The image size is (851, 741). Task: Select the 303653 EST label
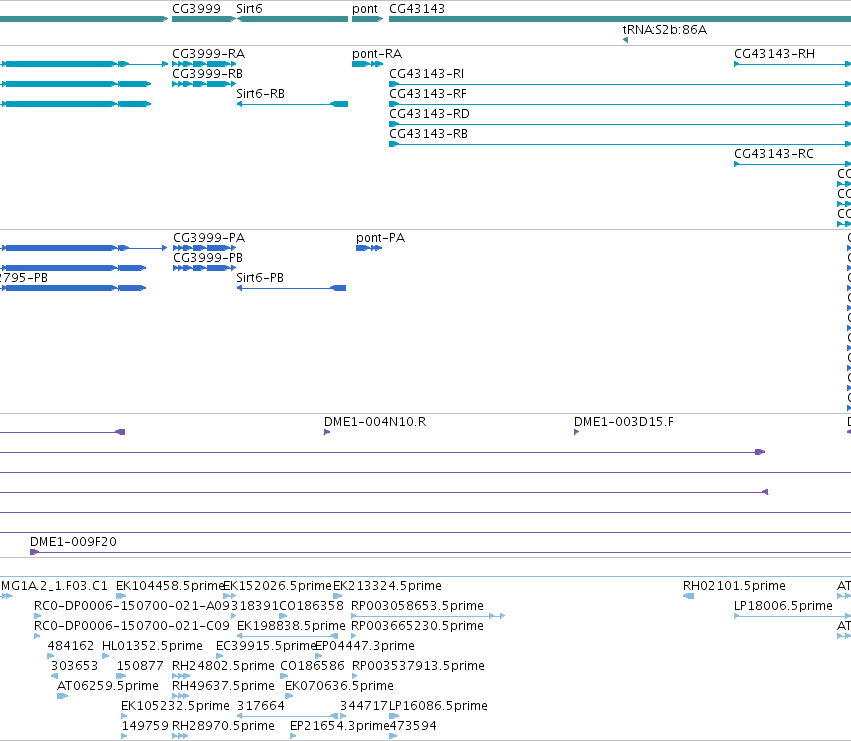74,666
